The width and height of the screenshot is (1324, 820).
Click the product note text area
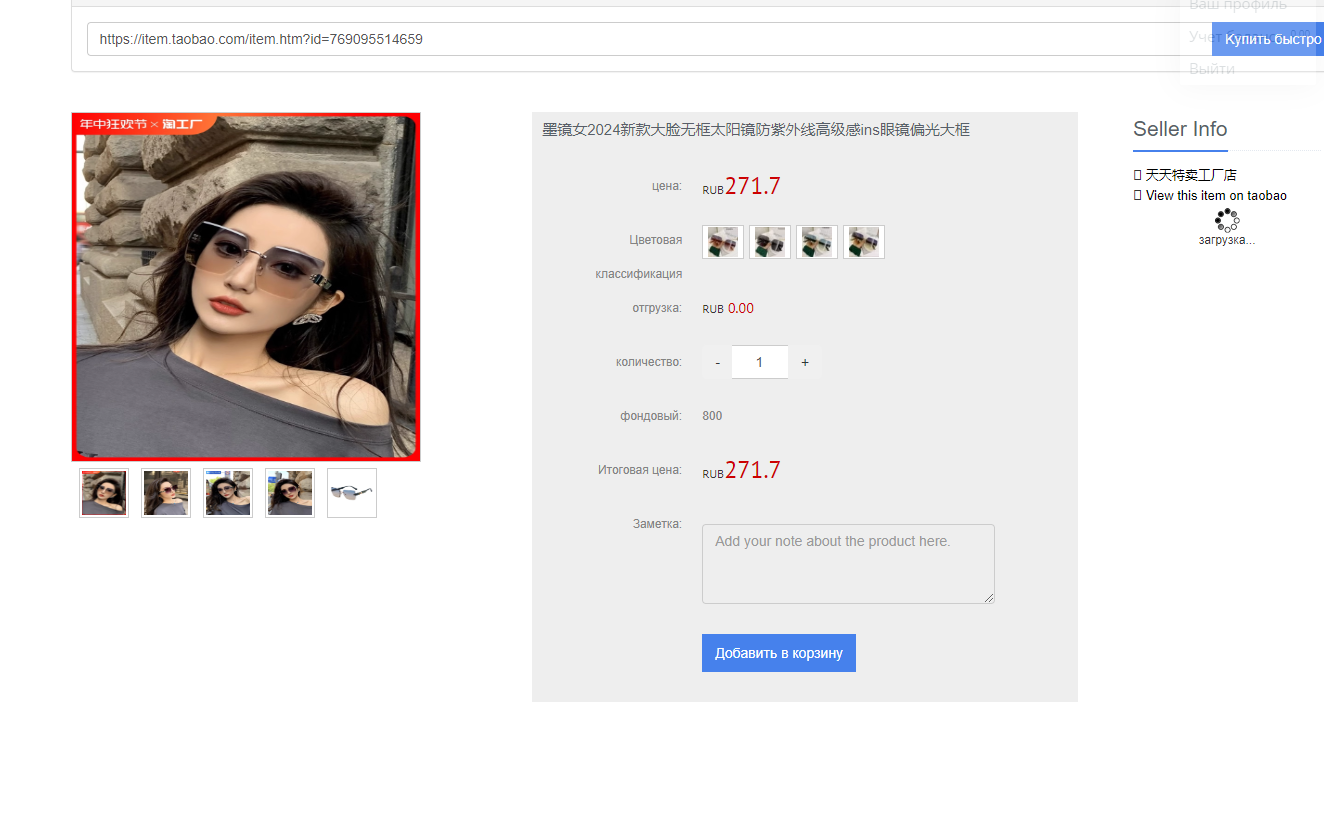tap(848, 564)
